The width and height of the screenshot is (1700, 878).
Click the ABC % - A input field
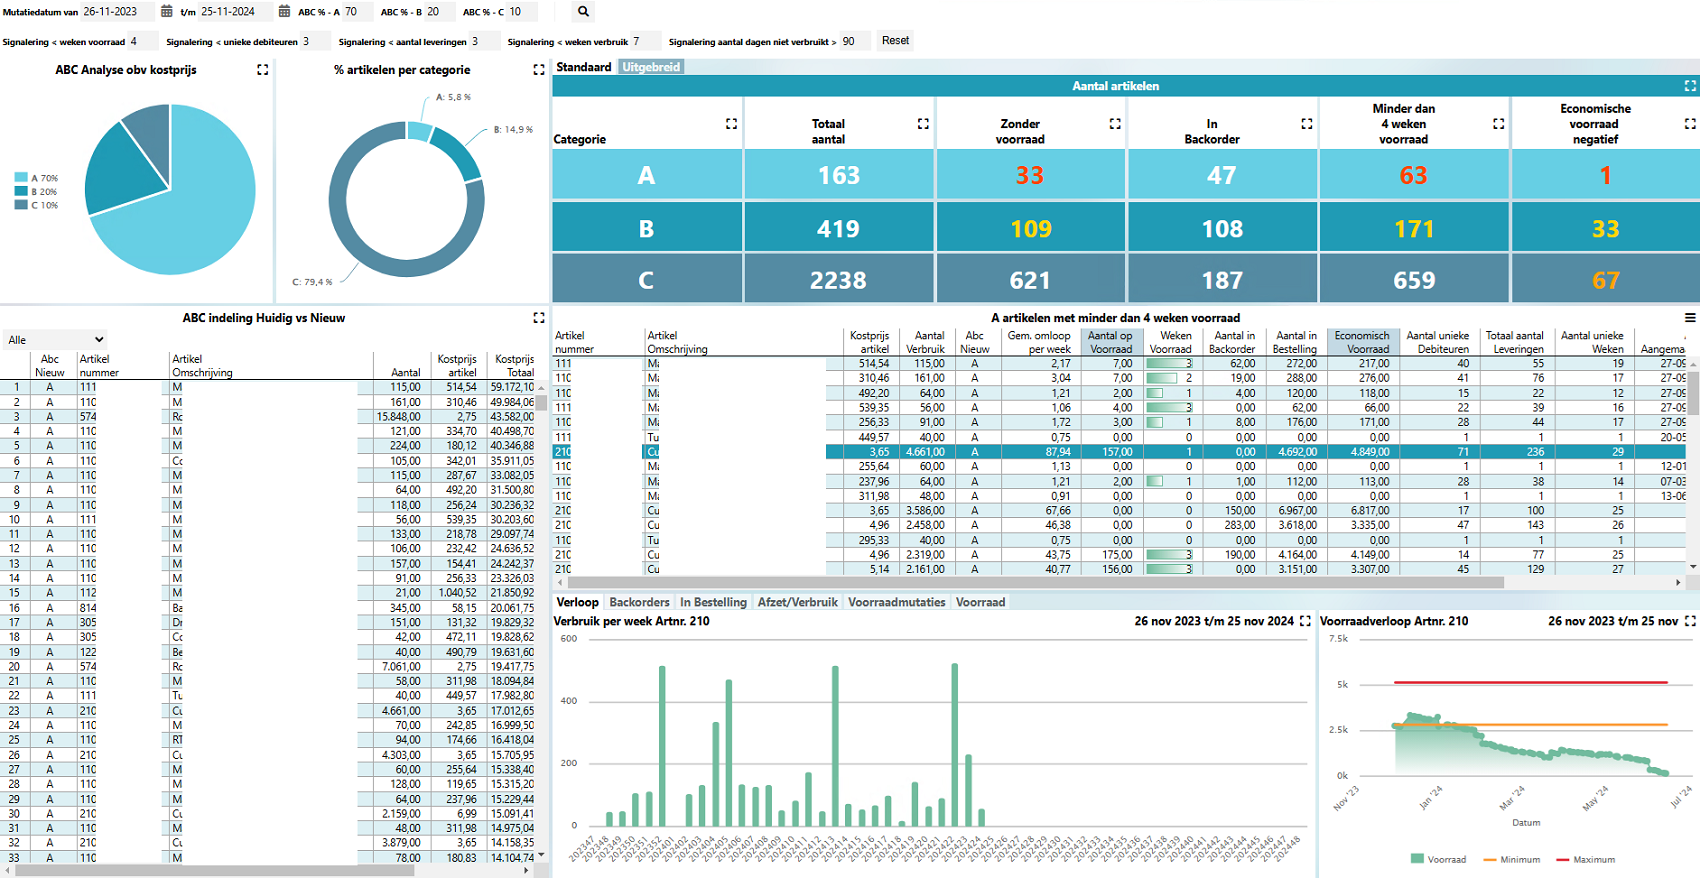coord(356,12)
